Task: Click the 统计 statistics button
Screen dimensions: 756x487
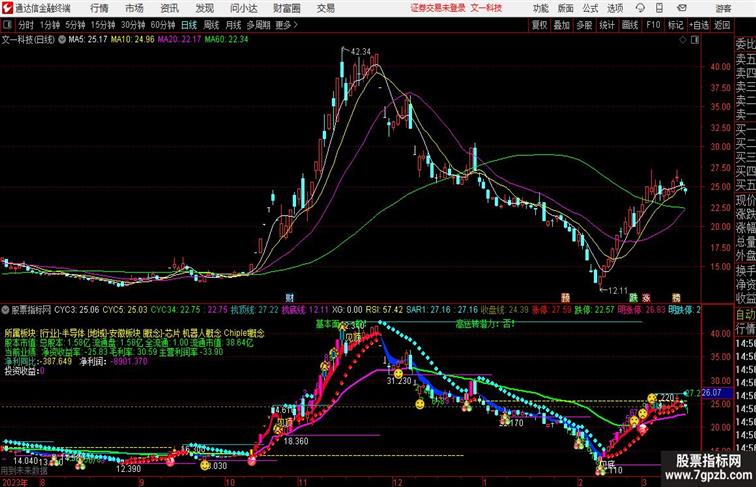Action: (607, 25)
